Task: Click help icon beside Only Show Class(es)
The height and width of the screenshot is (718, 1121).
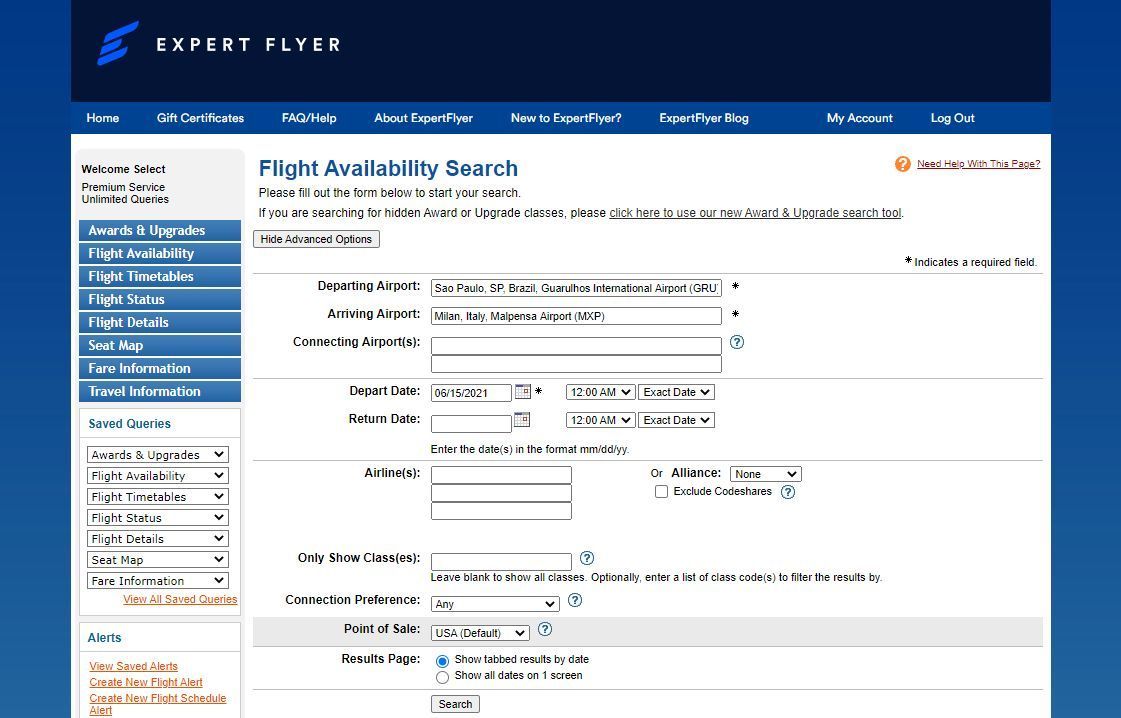Action: (x=587, y=559)
